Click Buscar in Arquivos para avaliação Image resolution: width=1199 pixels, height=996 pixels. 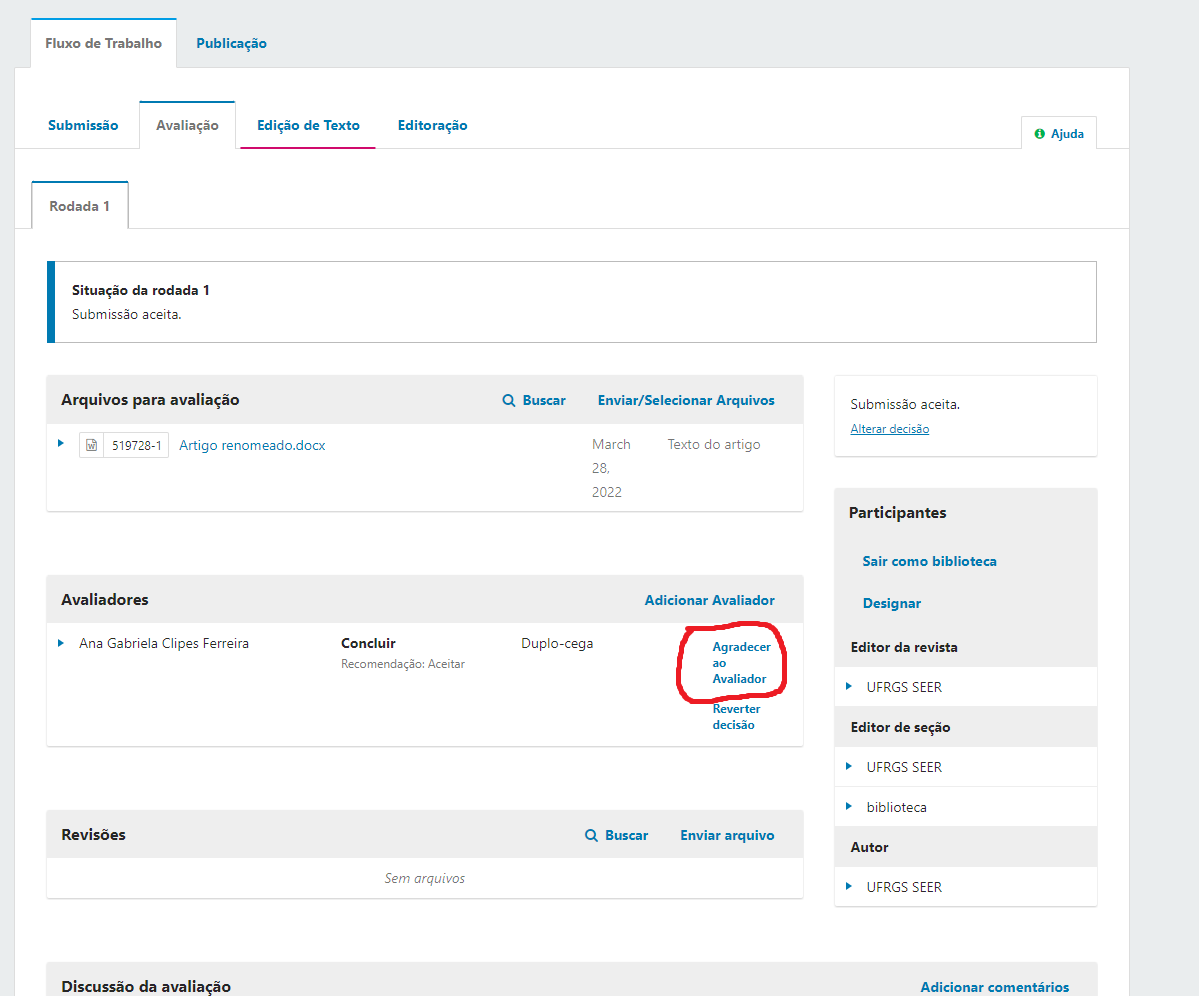[x=544, y=401]
